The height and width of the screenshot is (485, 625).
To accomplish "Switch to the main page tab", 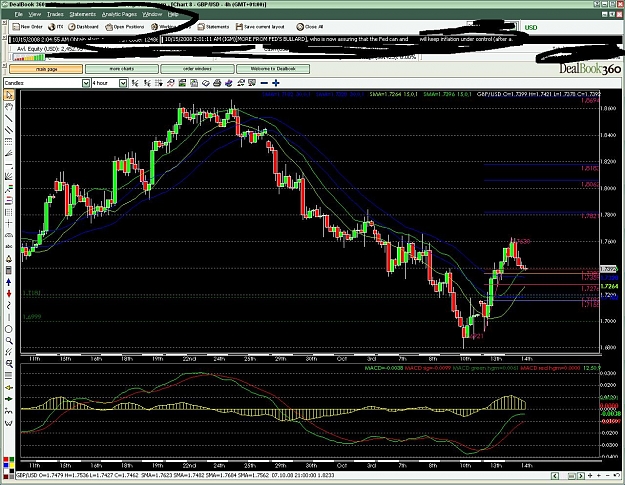I will pos(46,69).
